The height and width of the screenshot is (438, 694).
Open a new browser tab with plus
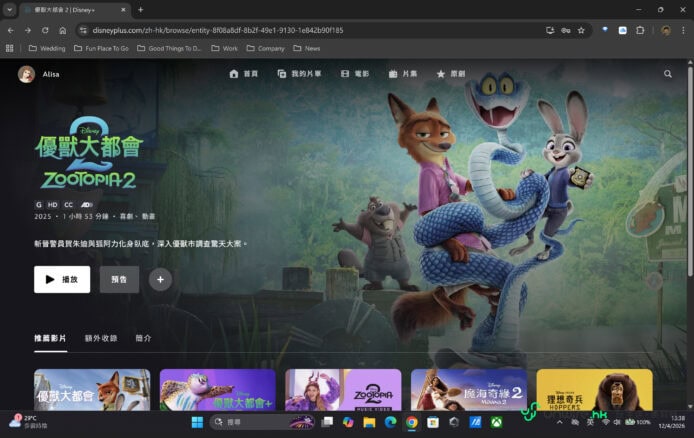140,9
